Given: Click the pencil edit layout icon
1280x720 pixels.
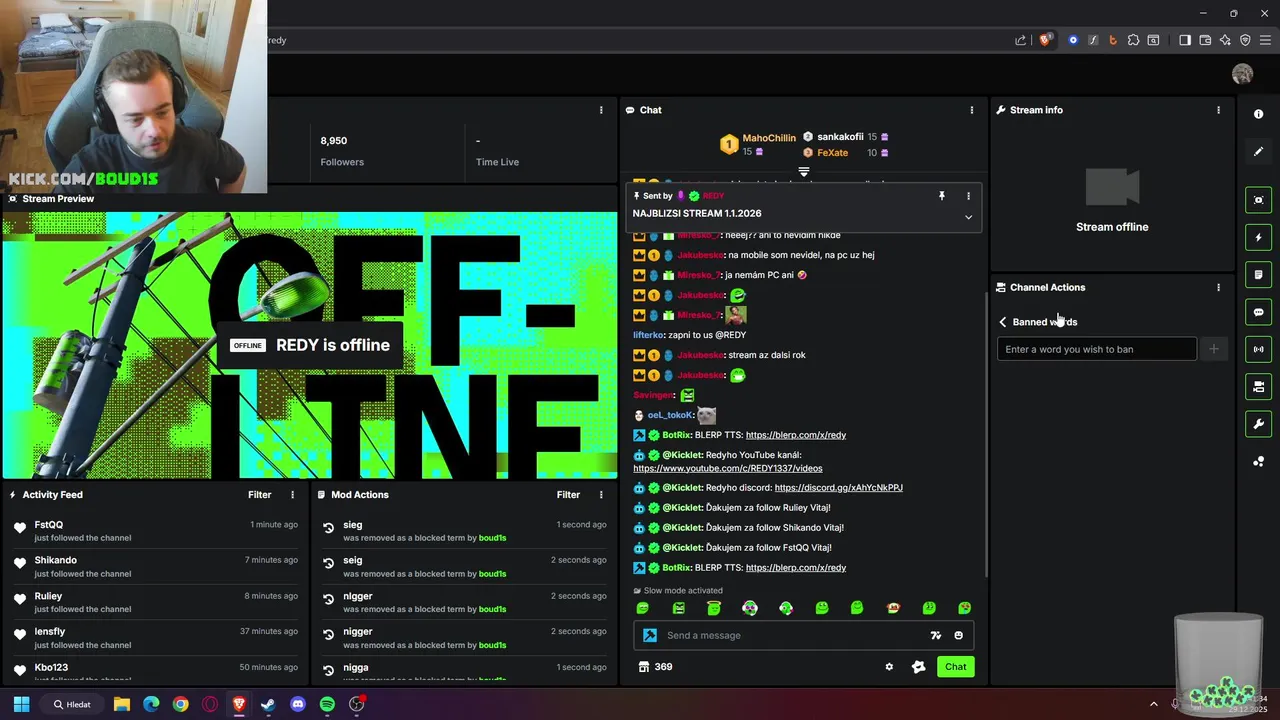Looking at the screenshot, I should coord(1258,152).
